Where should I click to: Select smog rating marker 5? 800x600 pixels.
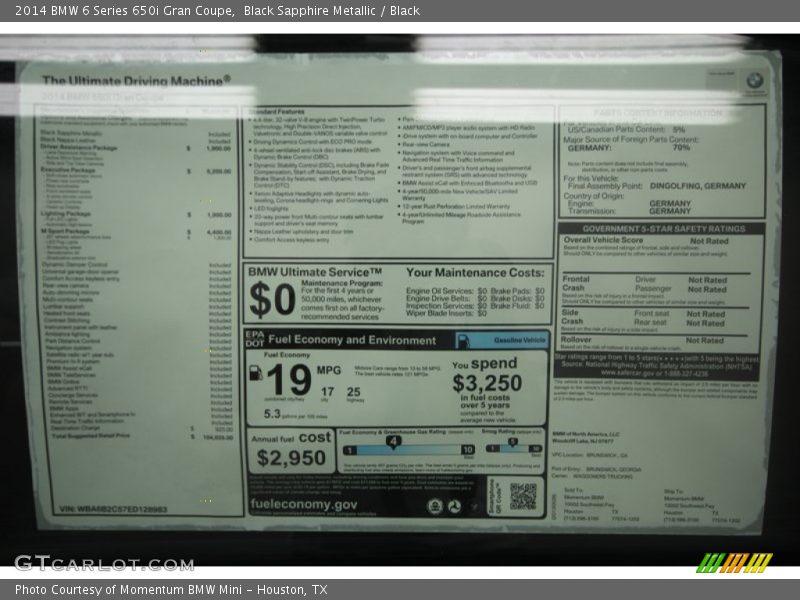(x=512, y=442)
